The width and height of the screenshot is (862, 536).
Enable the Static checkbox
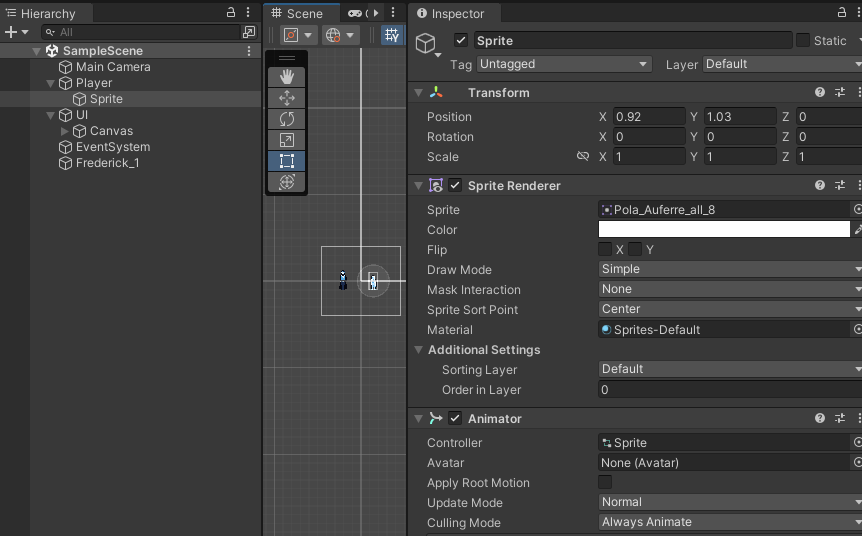802,40
